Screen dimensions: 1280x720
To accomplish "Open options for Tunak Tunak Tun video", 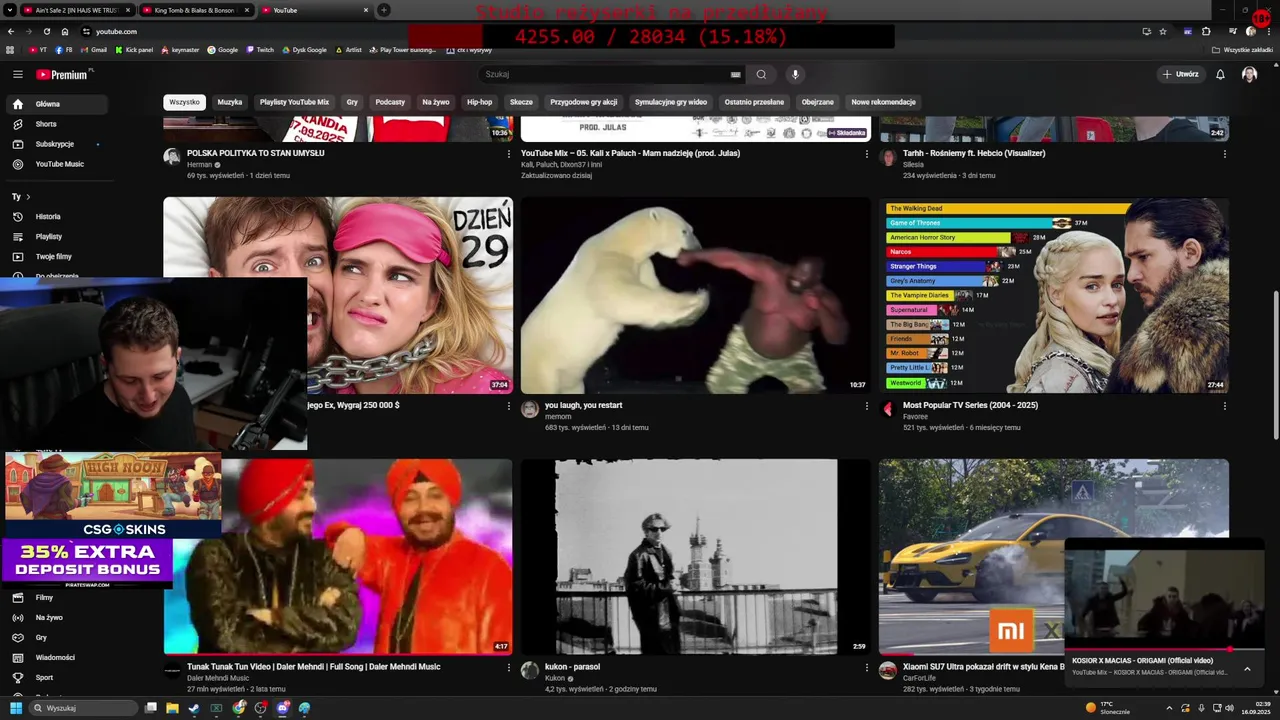I will point(509,667).
